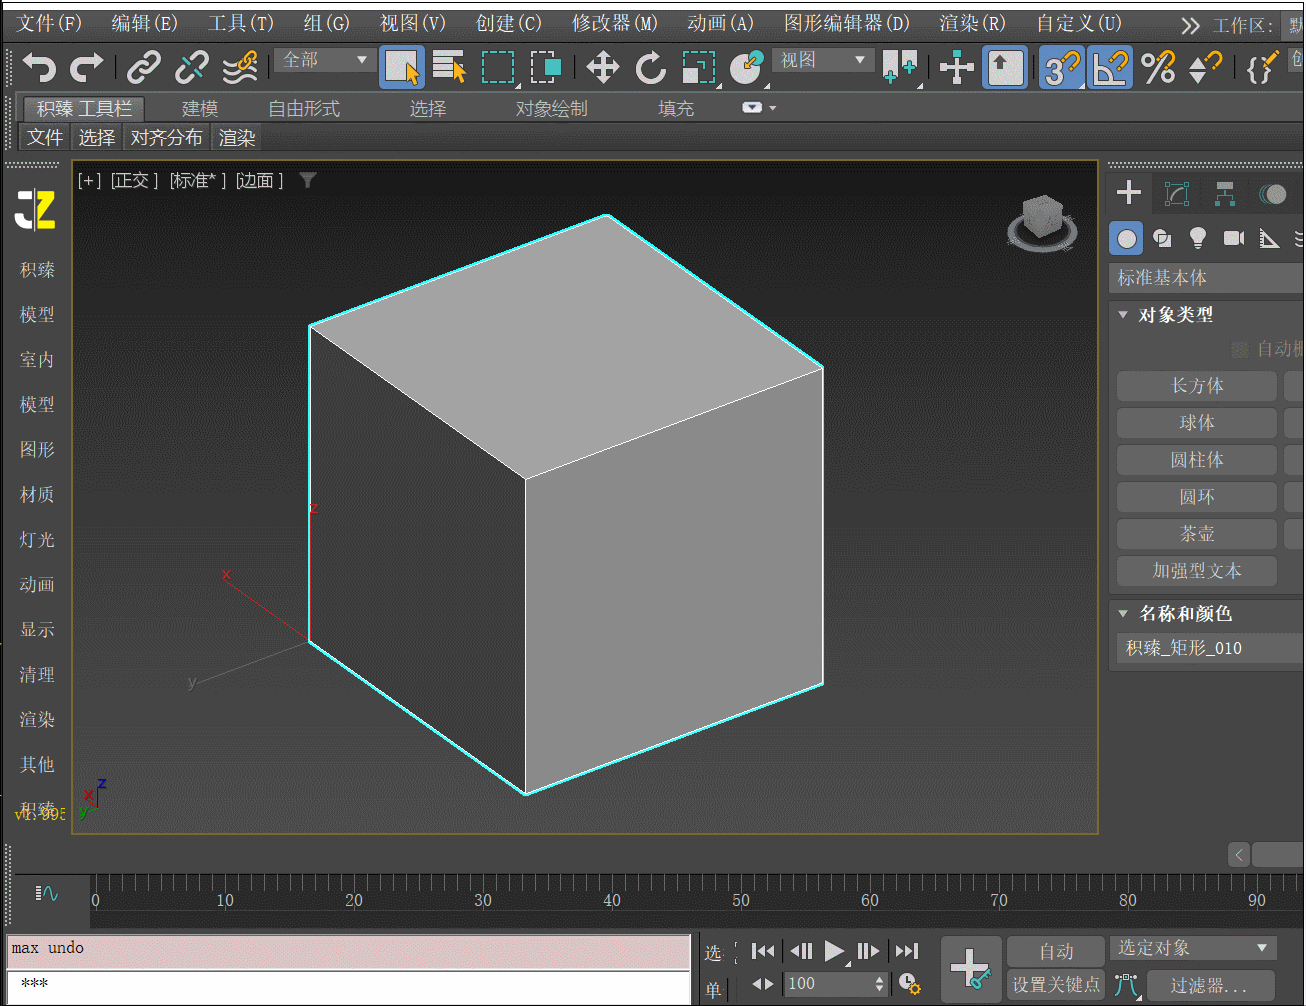Switch to the 建模 ribbon tab
The width and height of the screenshot is (1306, 1006).
click(200, 108)
